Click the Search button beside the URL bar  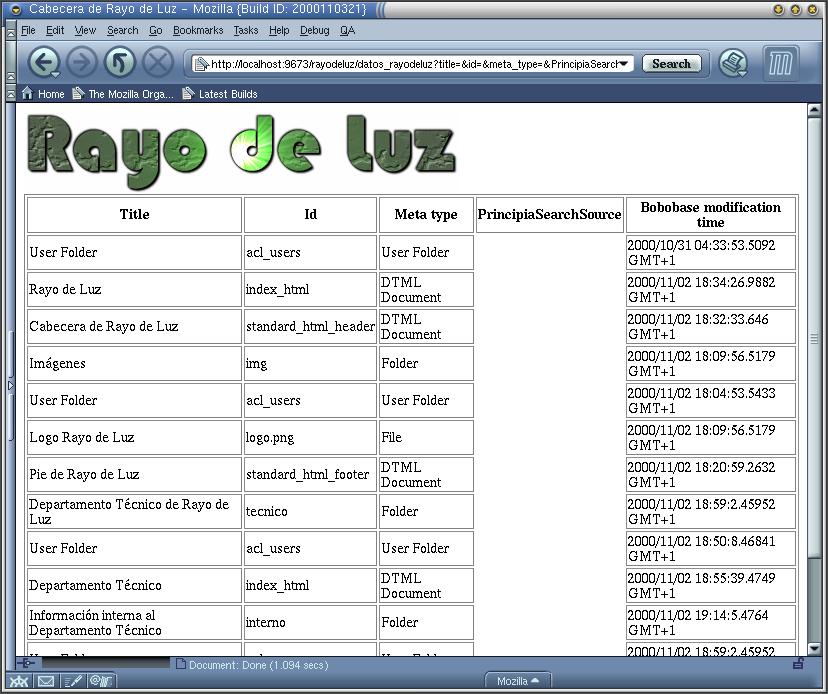tap(671, 64)
